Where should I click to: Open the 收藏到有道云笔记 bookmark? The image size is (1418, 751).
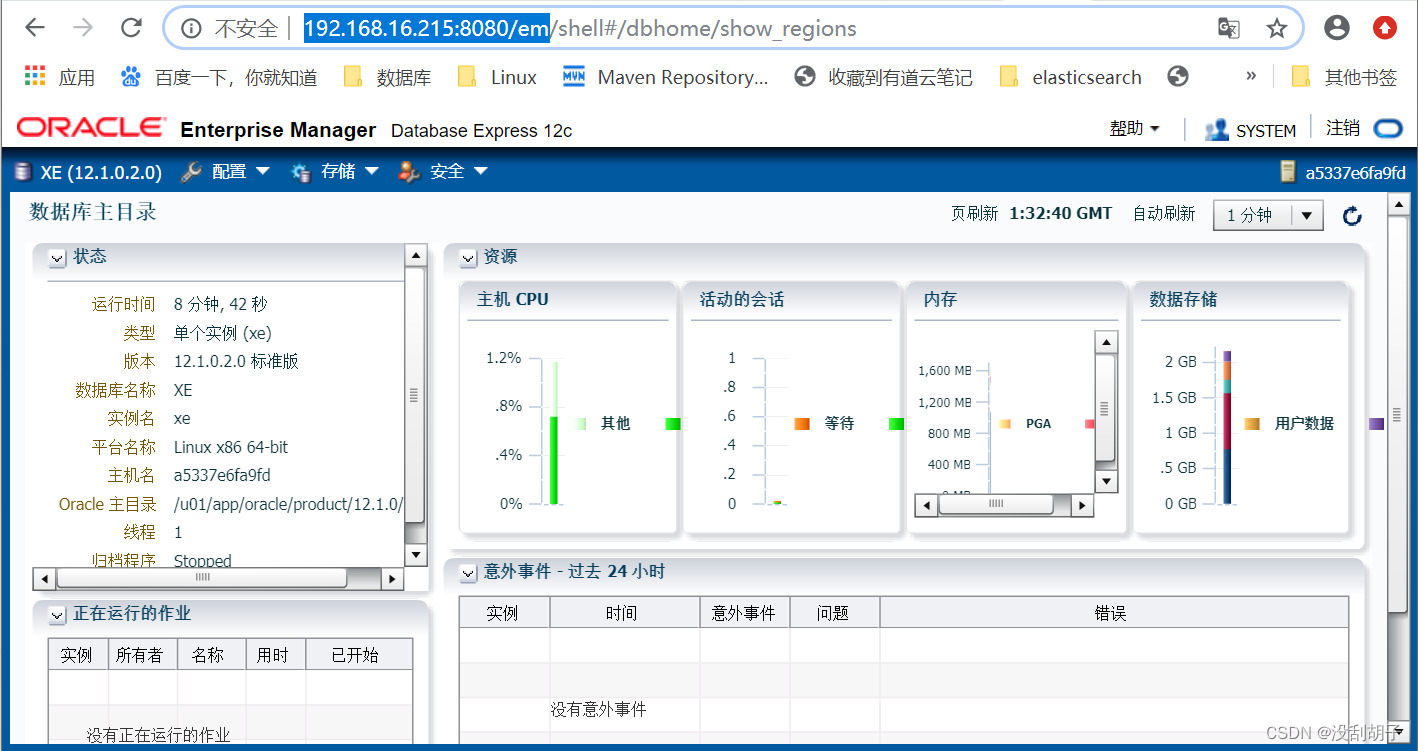pyautogui.click(x=883, y=77)
